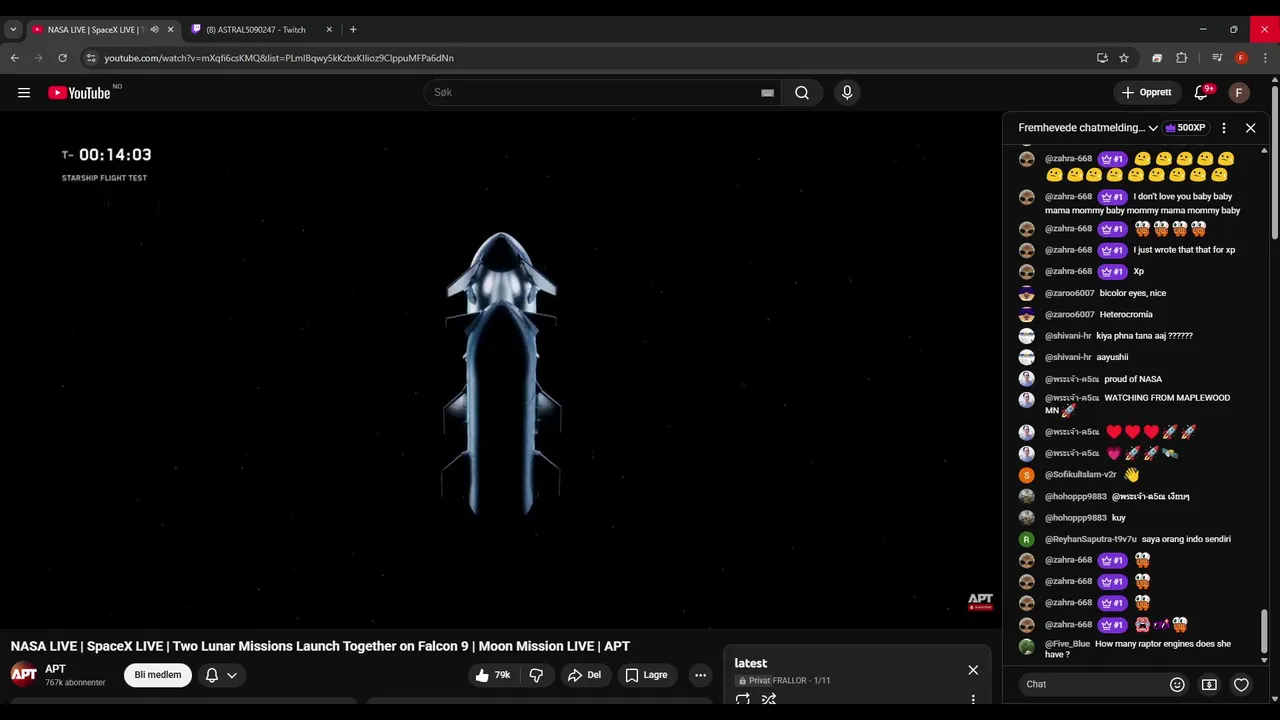Click 'bicolor eyes, nice' chat message

tap(1132, 293)
